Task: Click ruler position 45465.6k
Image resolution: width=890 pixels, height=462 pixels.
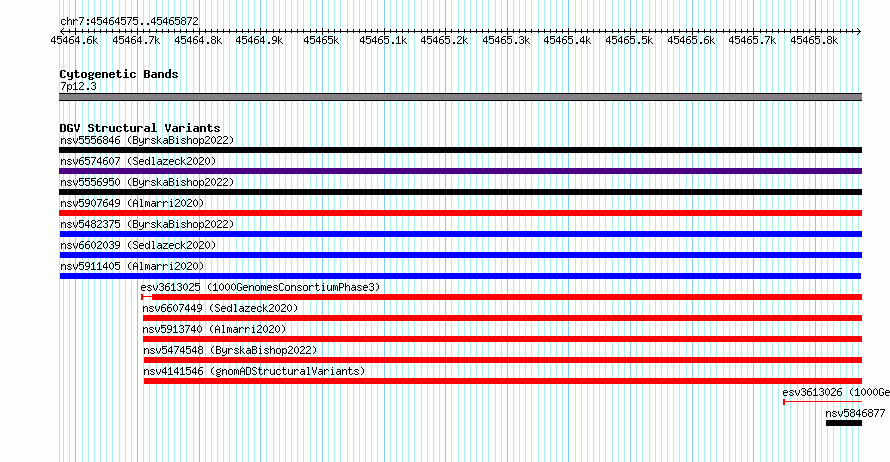Action: (691, 40)
